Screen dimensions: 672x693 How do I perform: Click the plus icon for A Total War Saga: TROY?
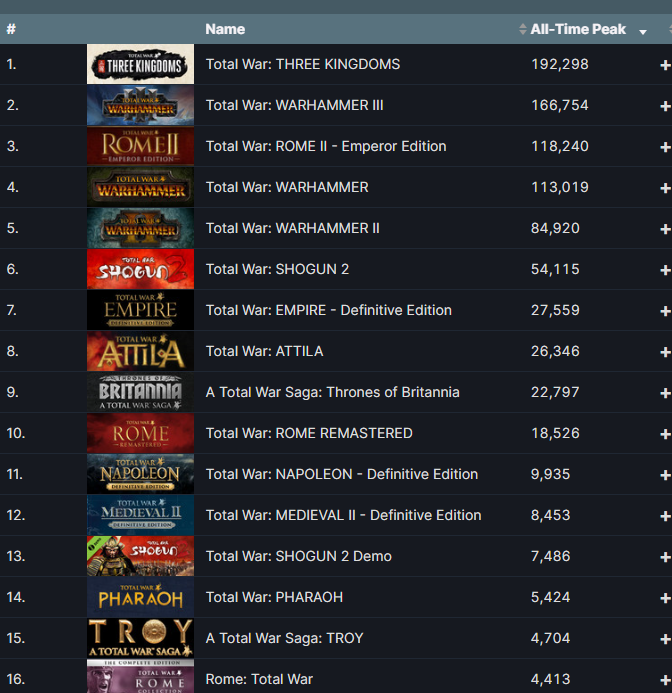pyautogui.click(x=666, y=640)
